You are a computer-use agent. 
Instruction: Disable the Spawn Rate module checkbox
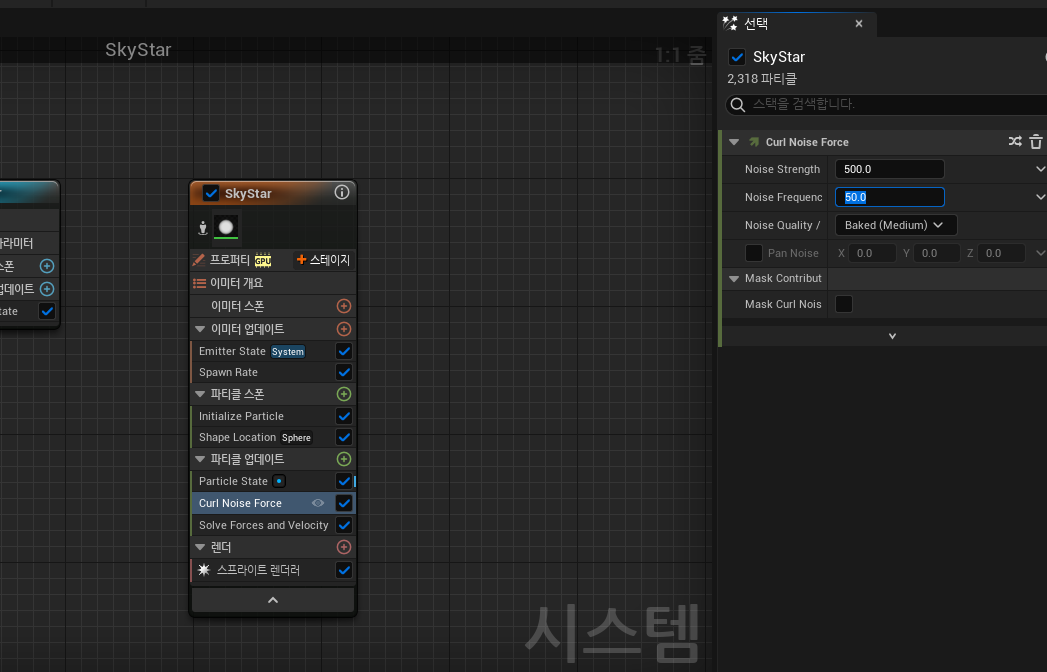pos(344,372)
